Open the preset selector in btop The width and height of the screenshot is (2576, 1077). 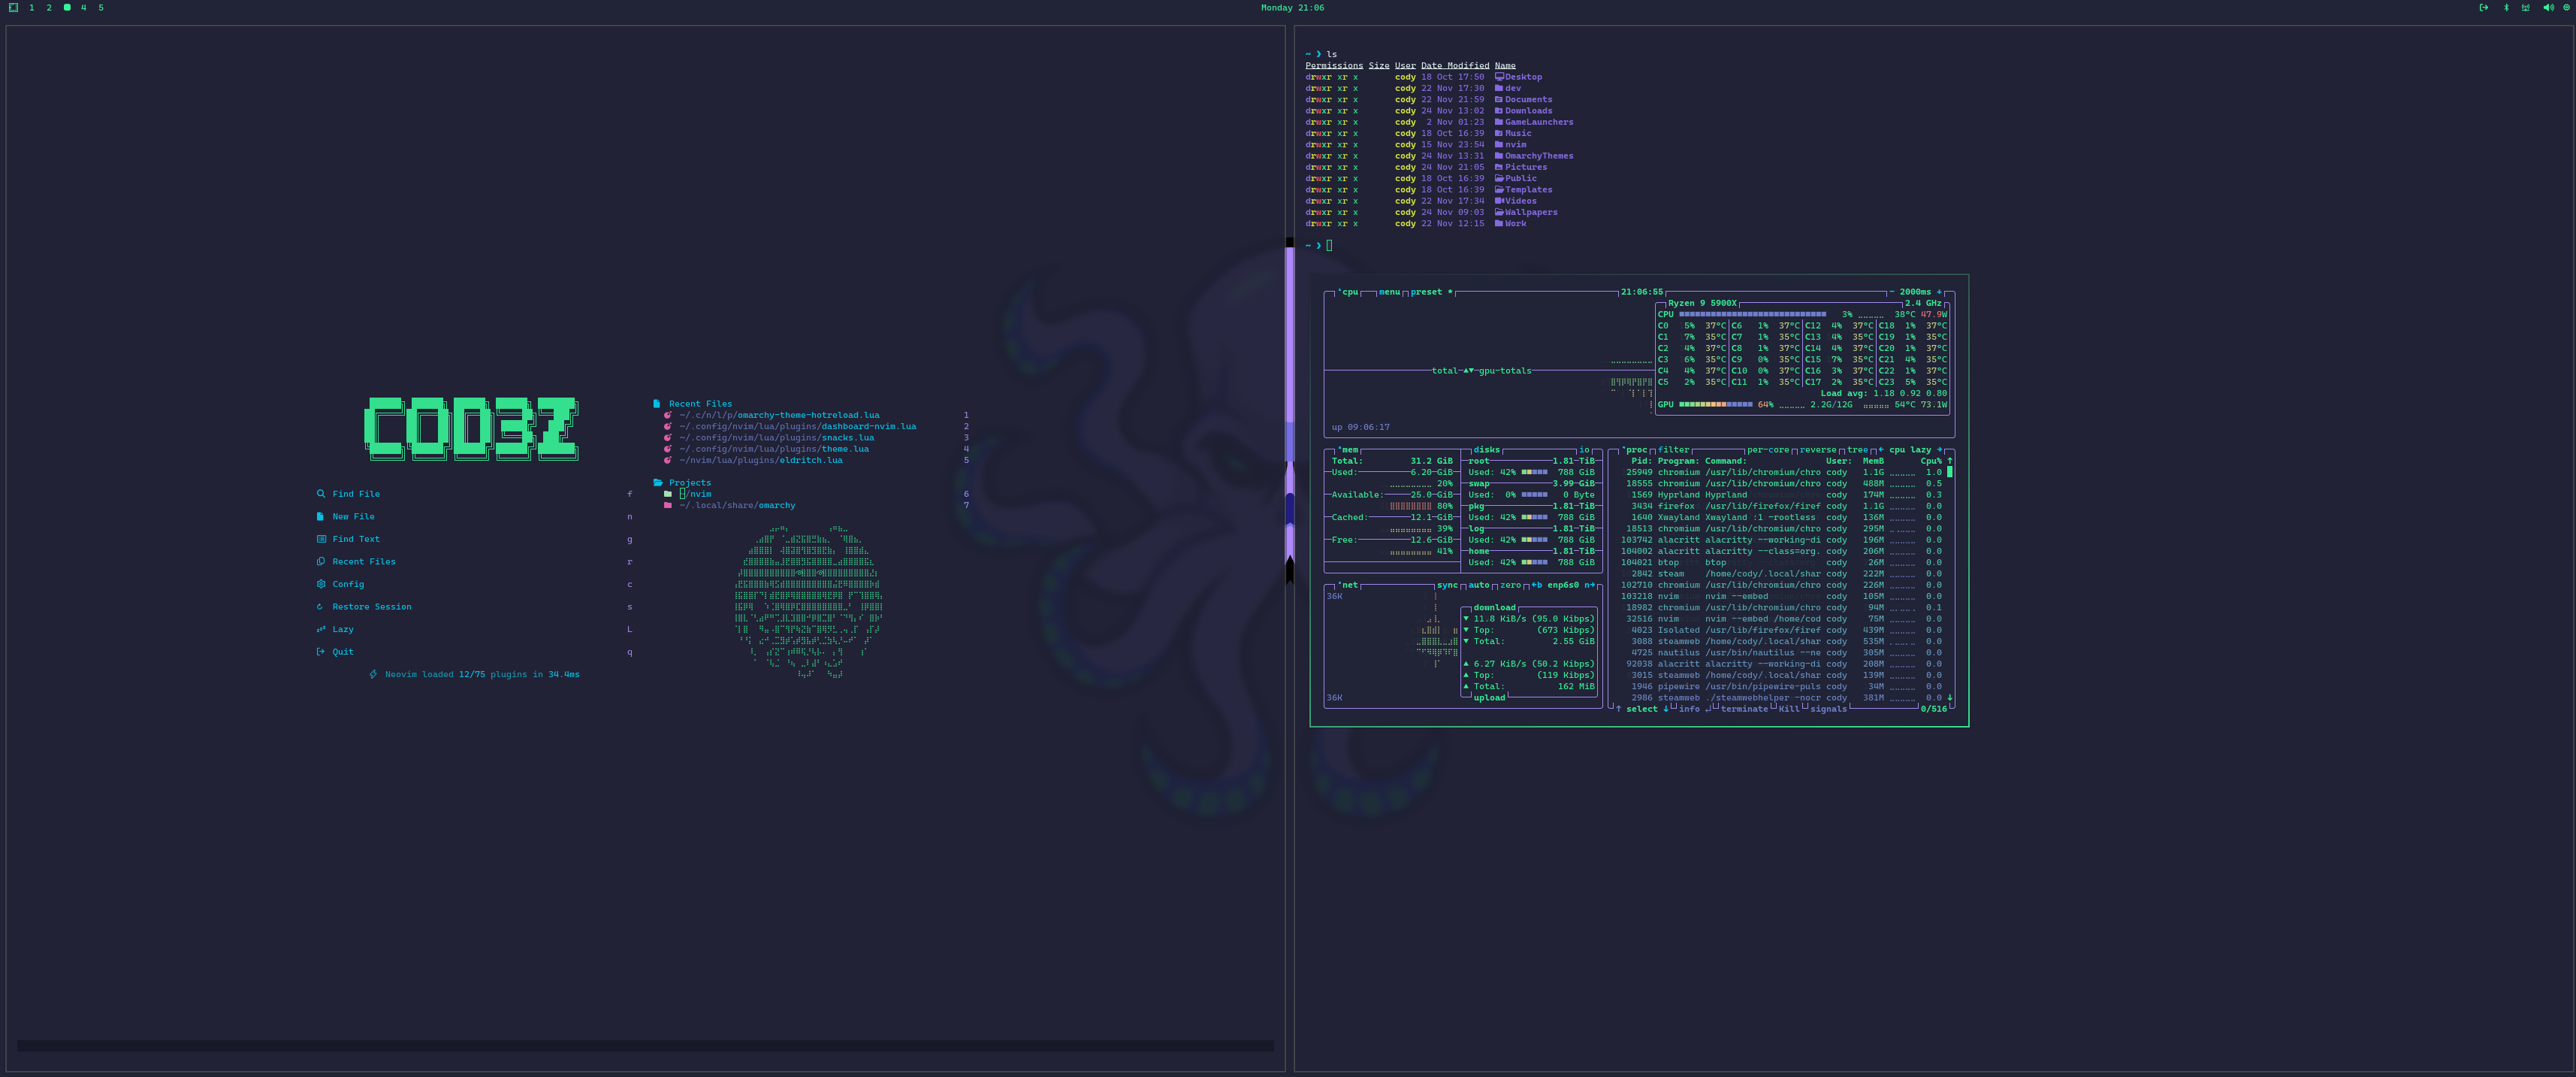[x=1426, y=292]
